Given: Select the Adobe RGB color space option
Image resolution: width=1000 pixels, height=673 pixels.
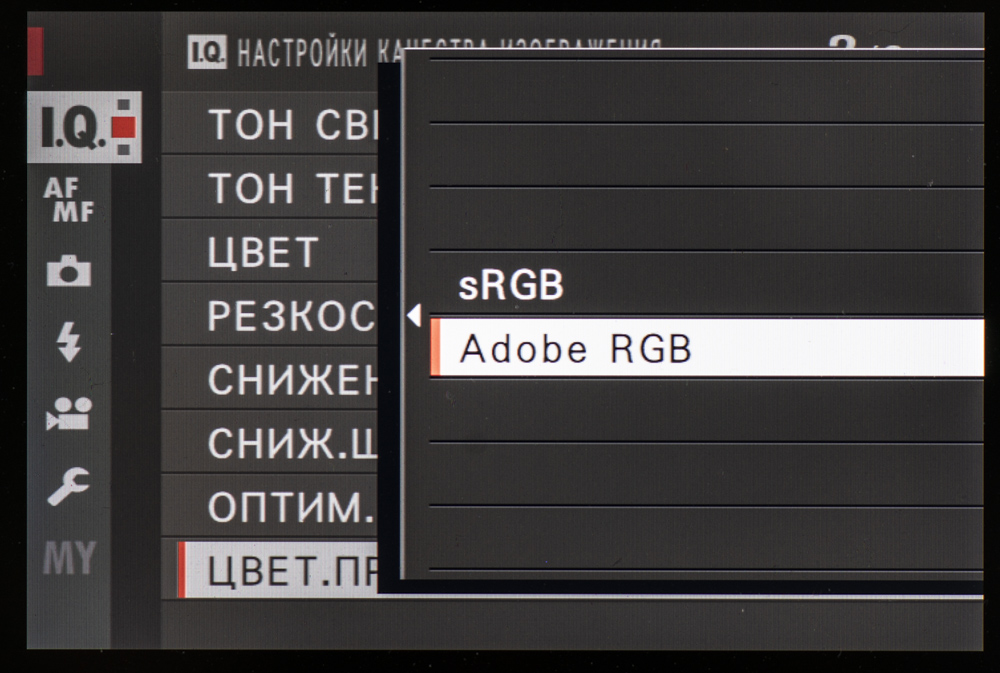Looking at the screenshot, I should (707, 348).
